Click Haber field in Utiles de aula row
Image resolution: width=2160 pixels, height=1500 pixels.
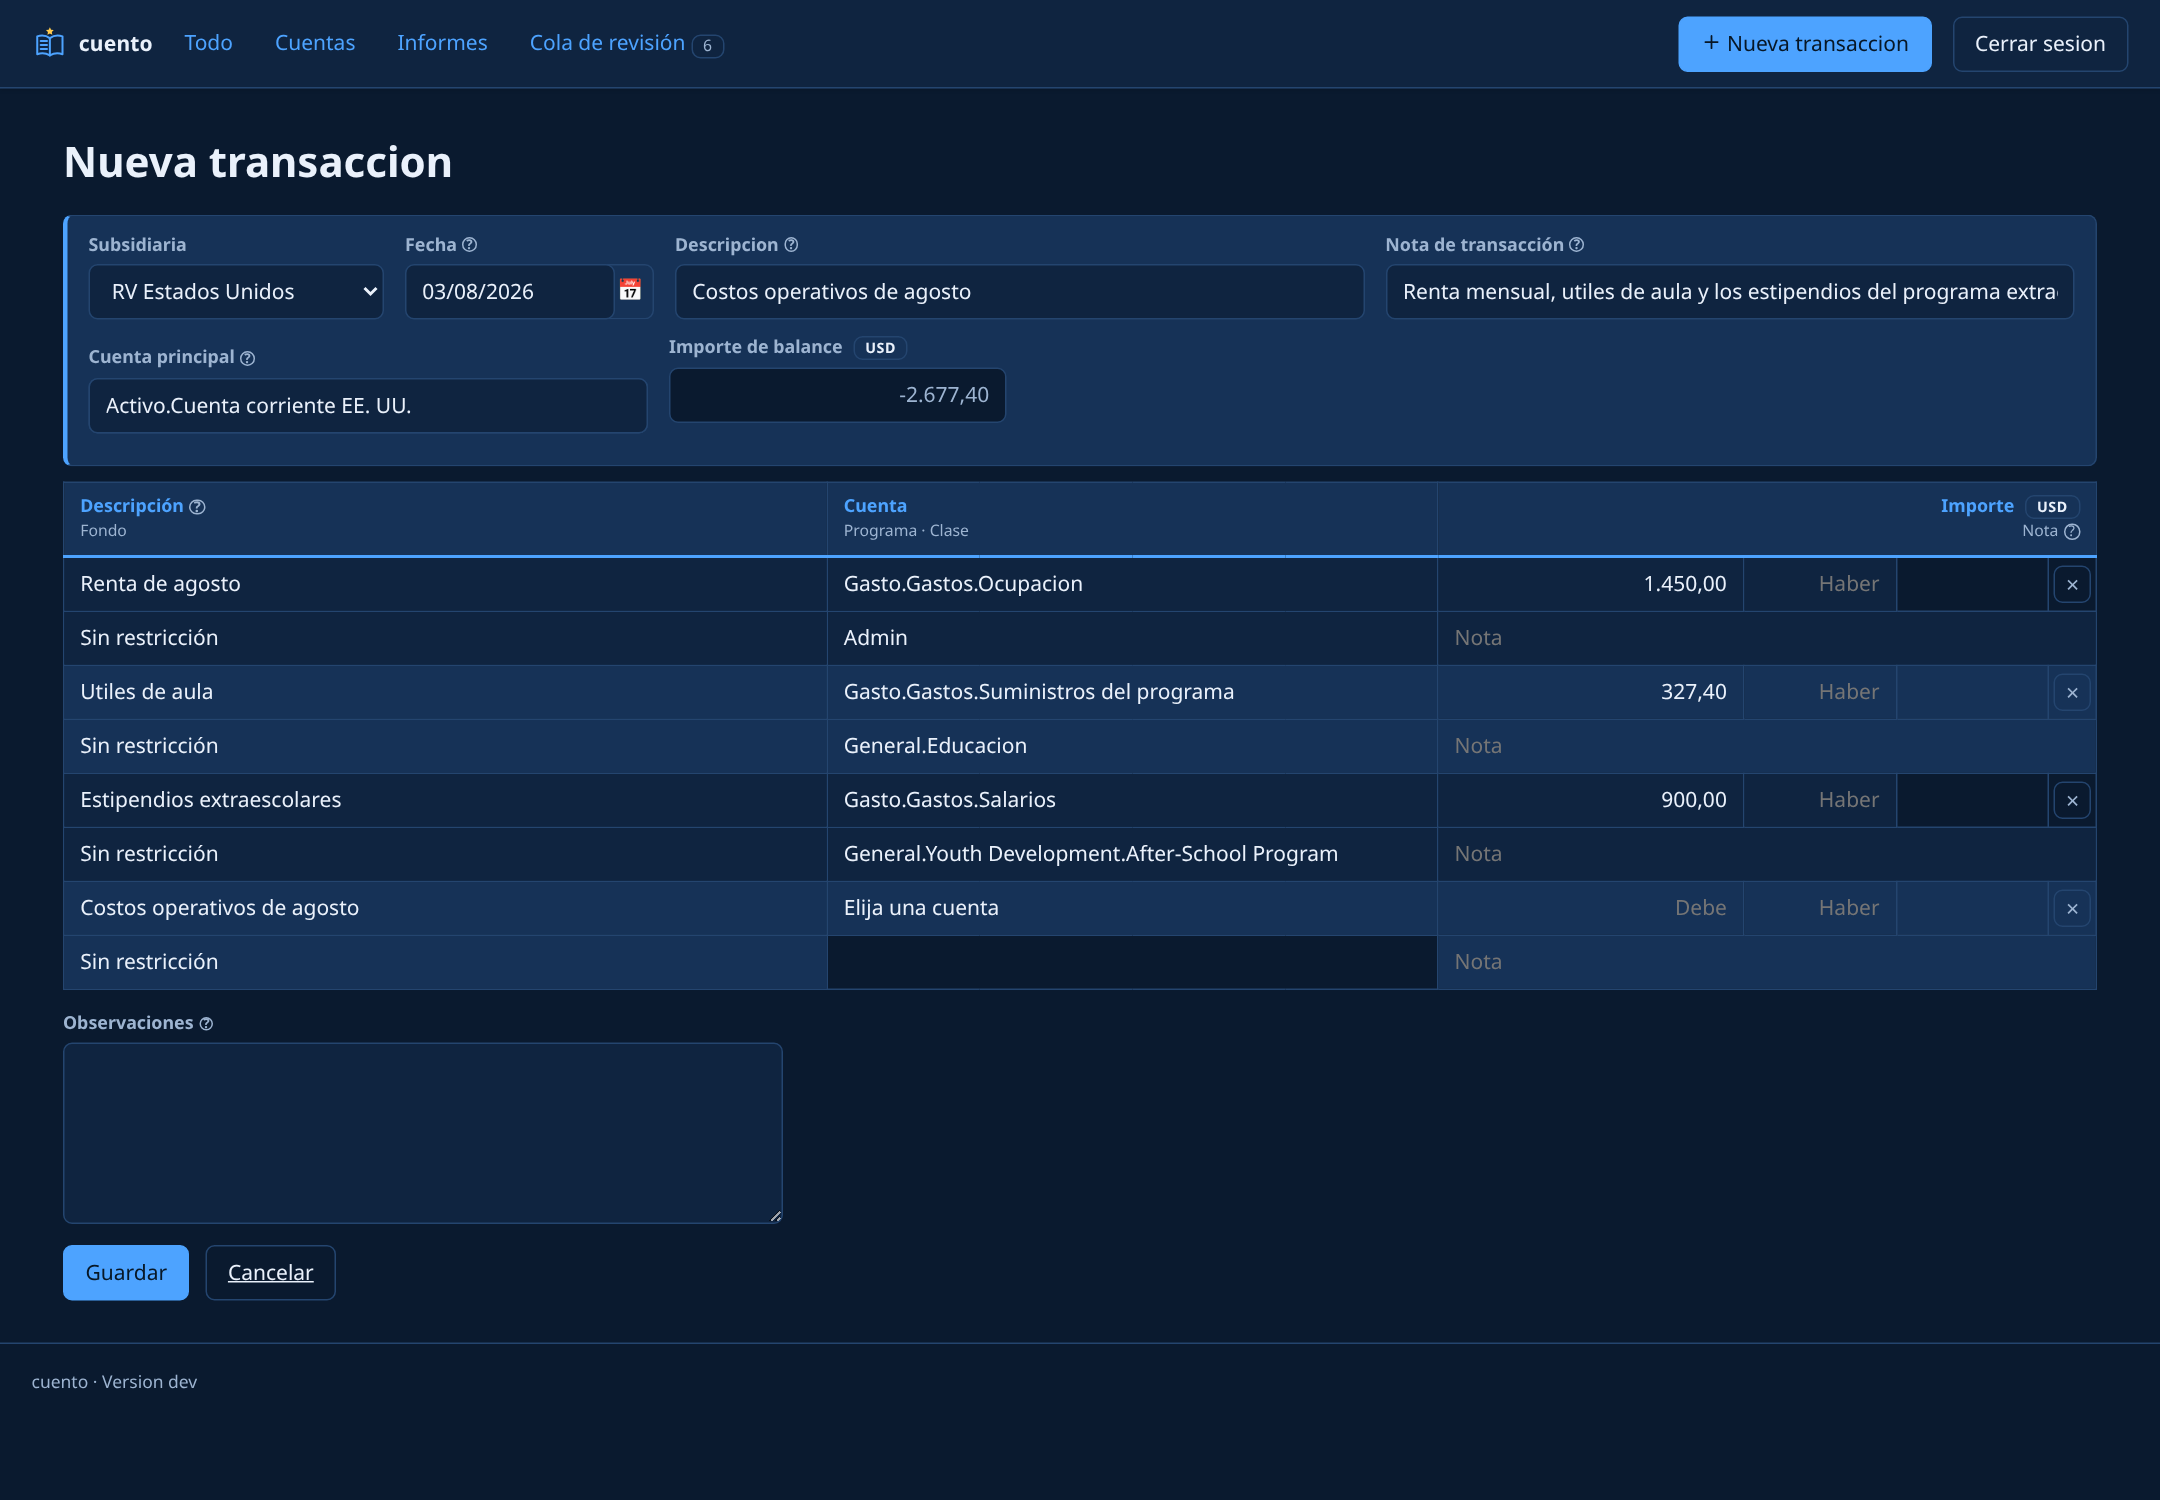(1819, 692)
